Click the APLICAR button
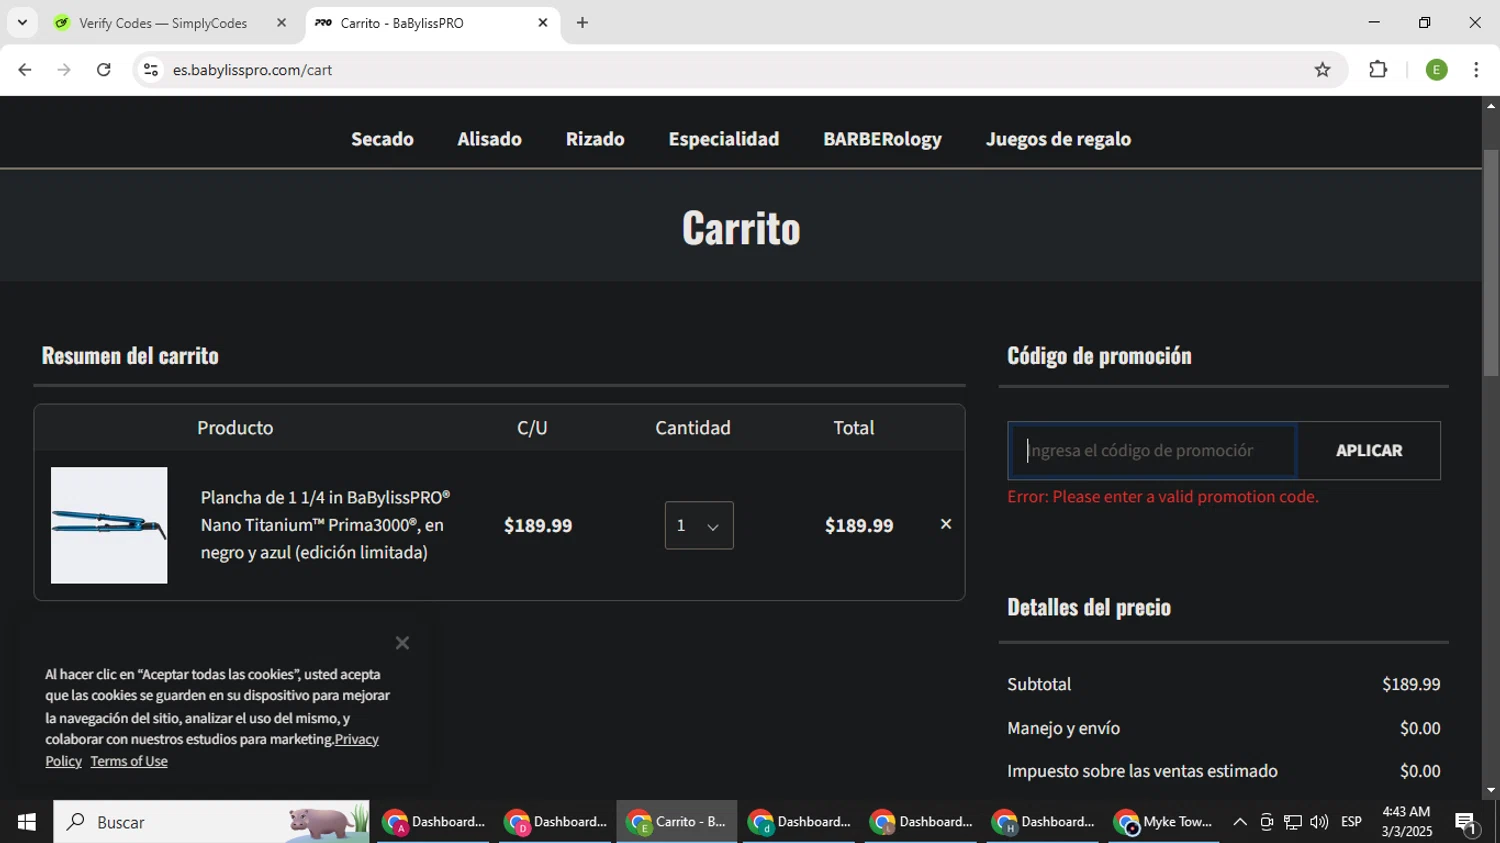Image resolution: width=1500 pixels, height=843 pixels. click(x=1369, y=451)
